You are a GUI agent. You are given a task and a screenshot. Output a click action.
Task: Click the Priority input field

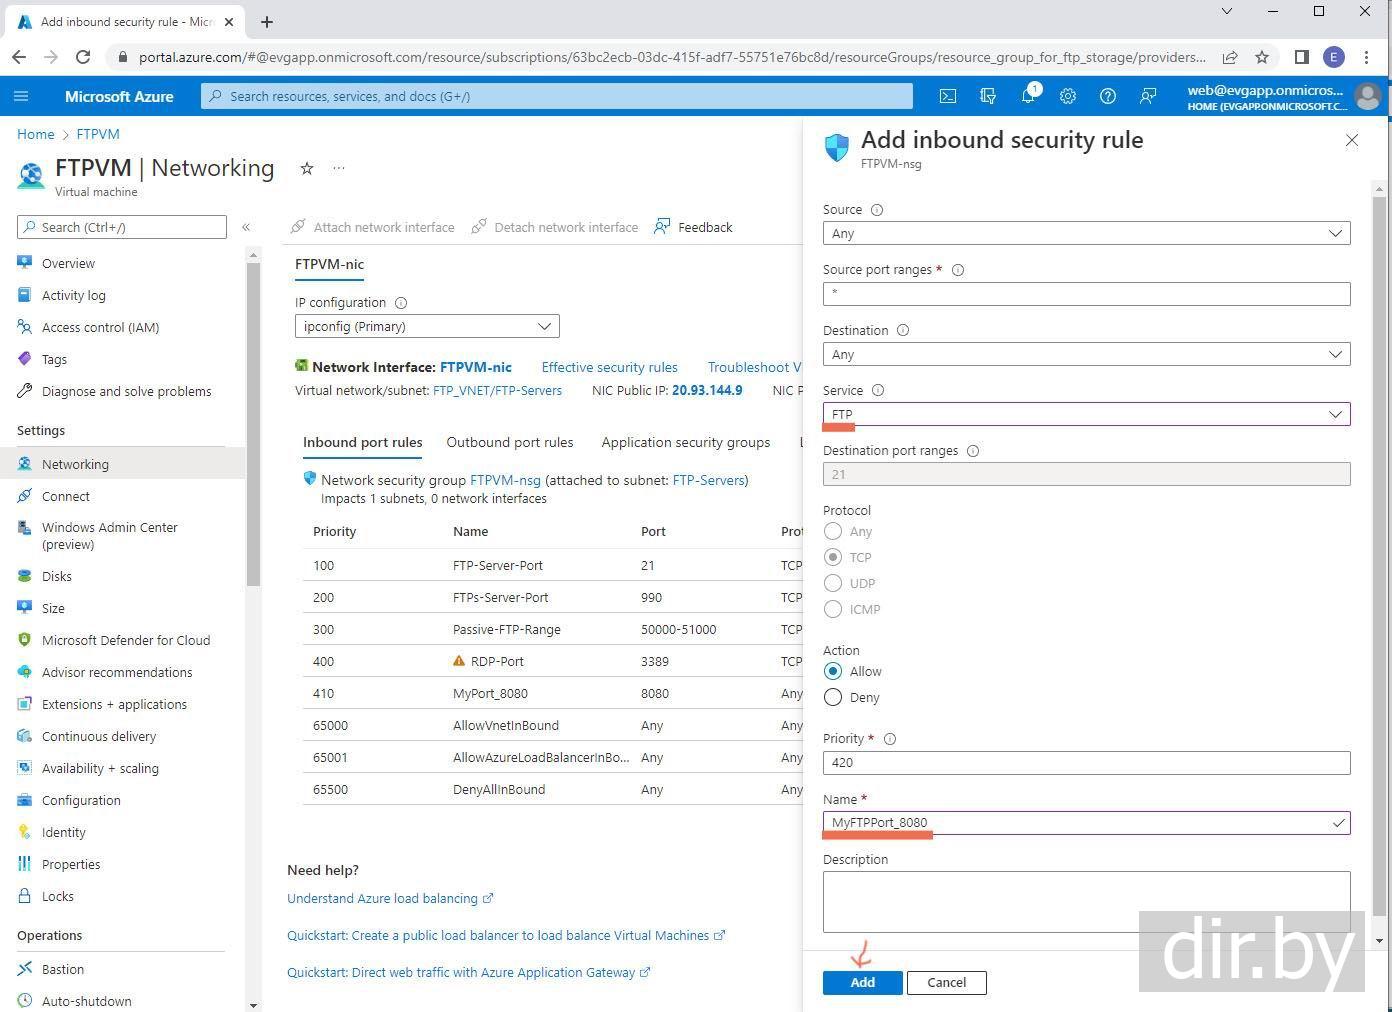(1086, 762)
